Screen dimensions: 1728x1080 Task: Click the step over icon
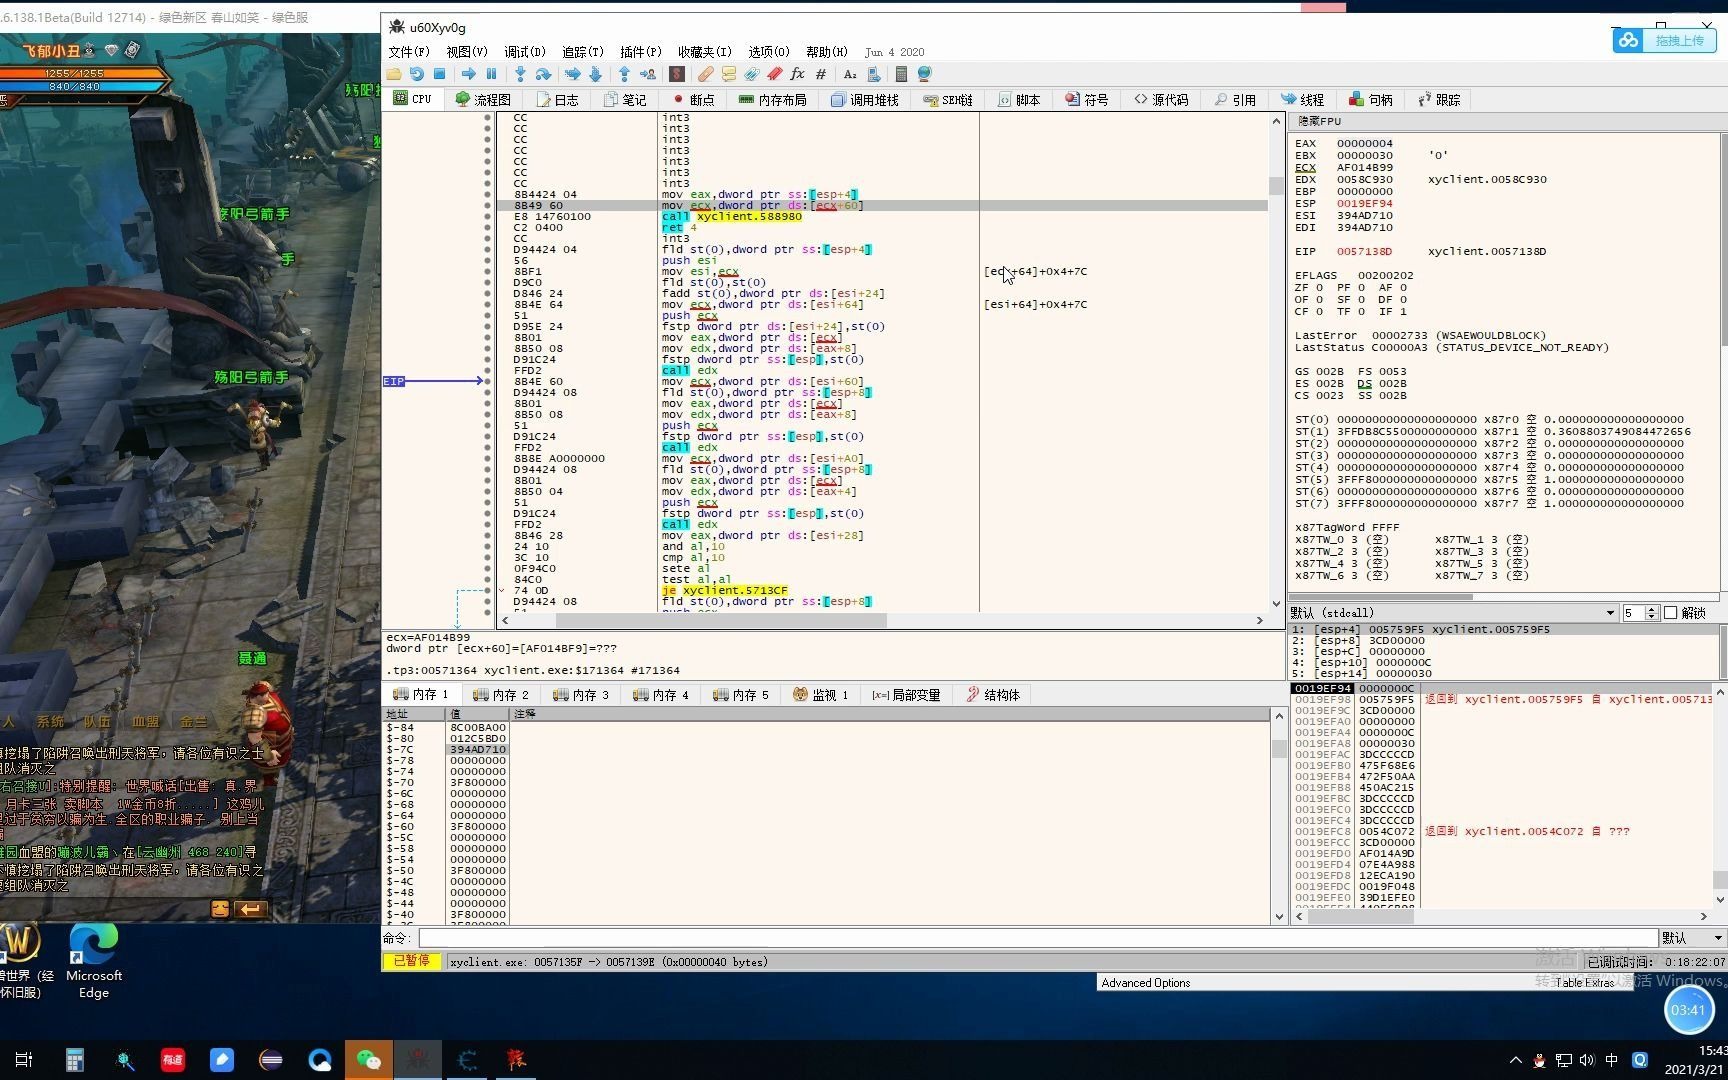pos(543,74)
